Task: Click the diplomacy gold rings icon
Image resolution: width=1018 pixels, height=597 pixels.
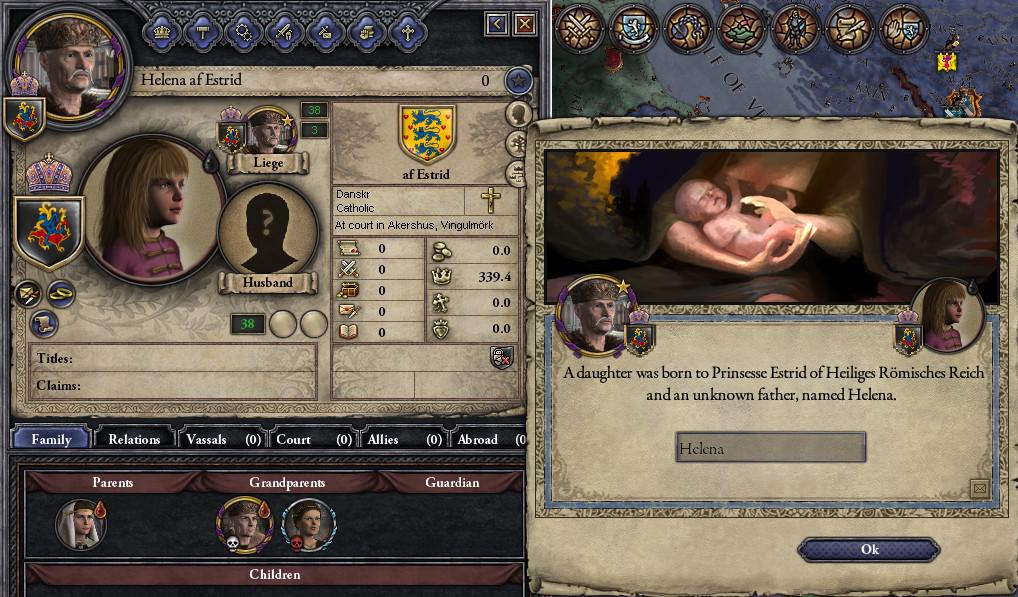Action: [61, 295]
